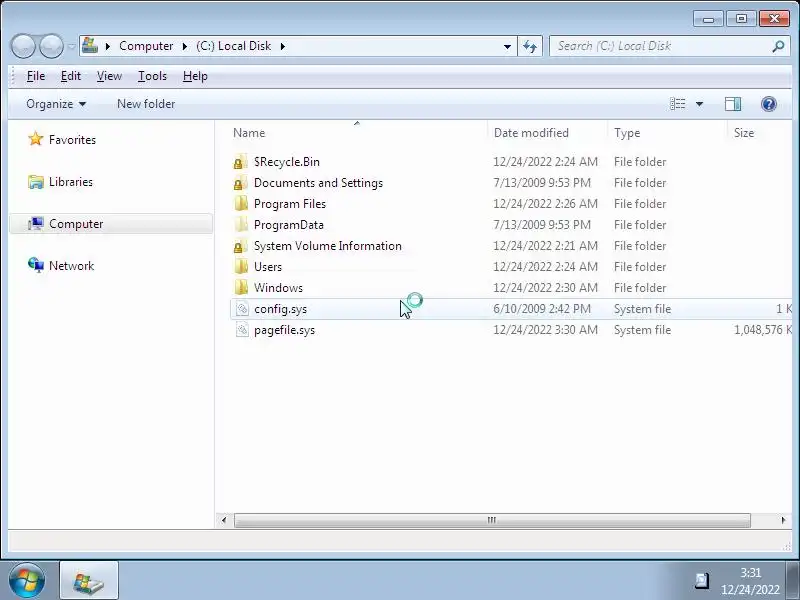Select Libraries in the navigation pane

tap(71, 182)
